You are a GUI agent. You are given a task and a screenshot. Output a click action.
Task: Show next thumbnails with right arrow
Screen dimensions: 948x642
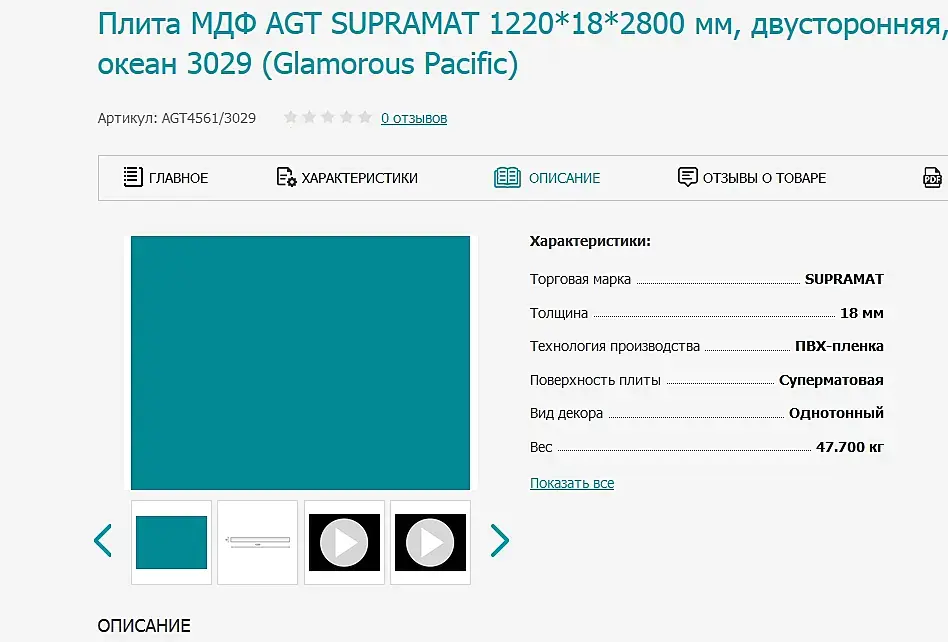click(x=499, y=540)
